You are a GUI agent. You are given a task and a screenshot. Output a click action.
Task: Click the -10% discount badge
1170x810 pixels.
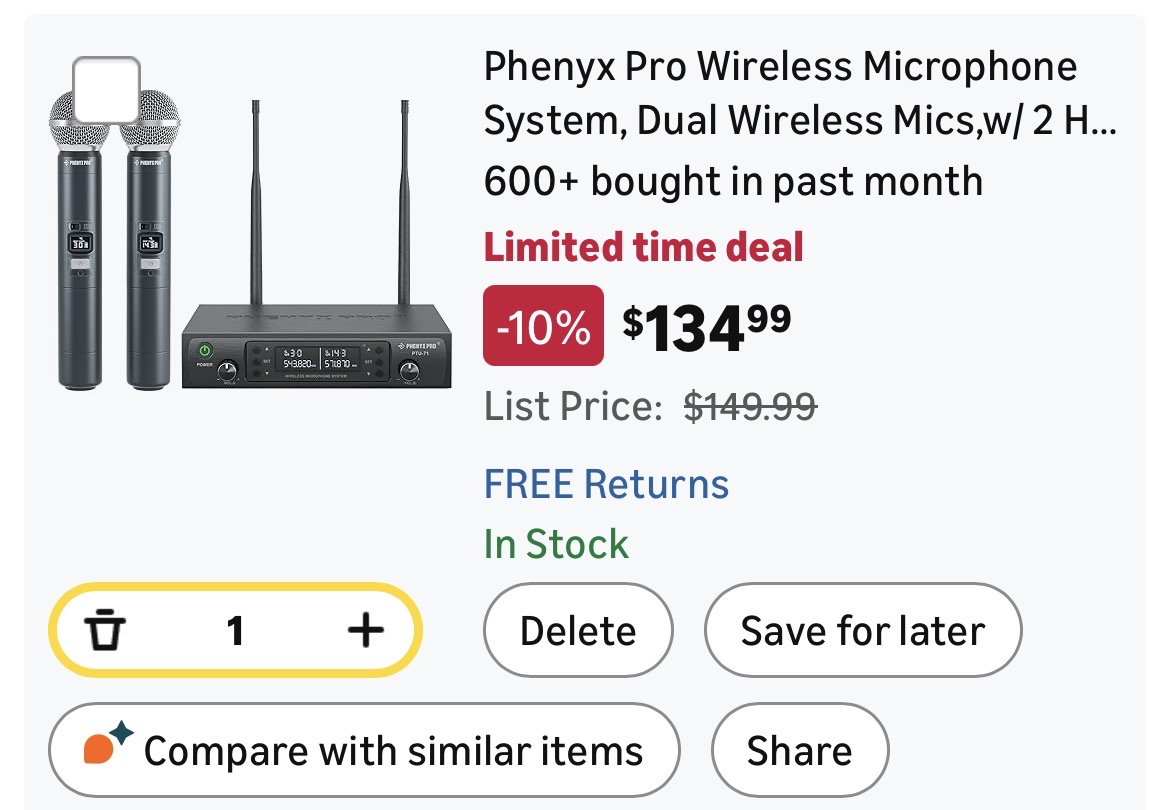pyautogui.click(x=543, y=325)
